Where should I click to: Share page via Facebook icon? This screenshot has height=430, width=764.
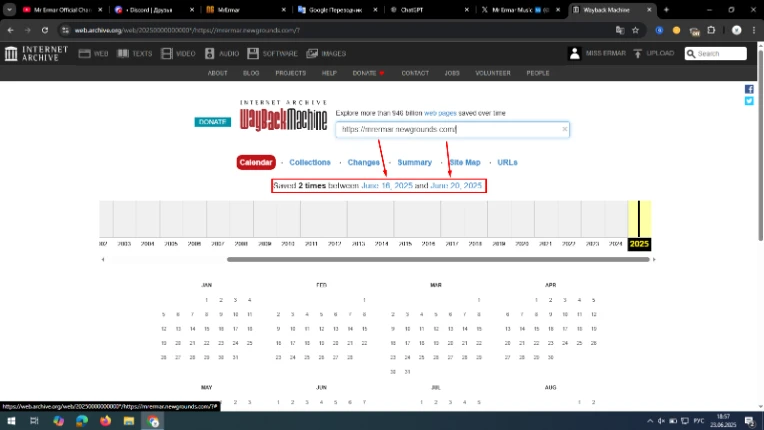[749, 89]
